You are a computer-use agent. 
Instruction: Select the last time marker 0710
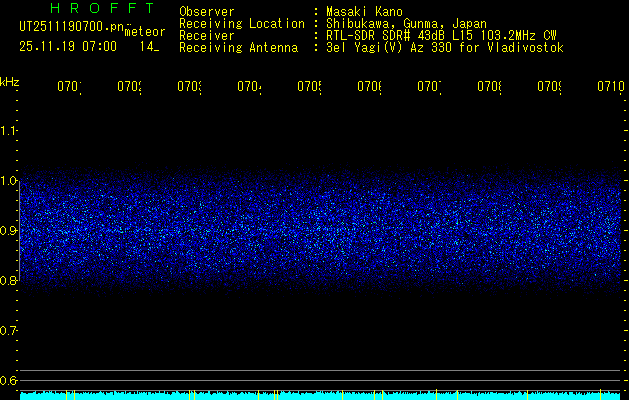[x=610, y=87]
